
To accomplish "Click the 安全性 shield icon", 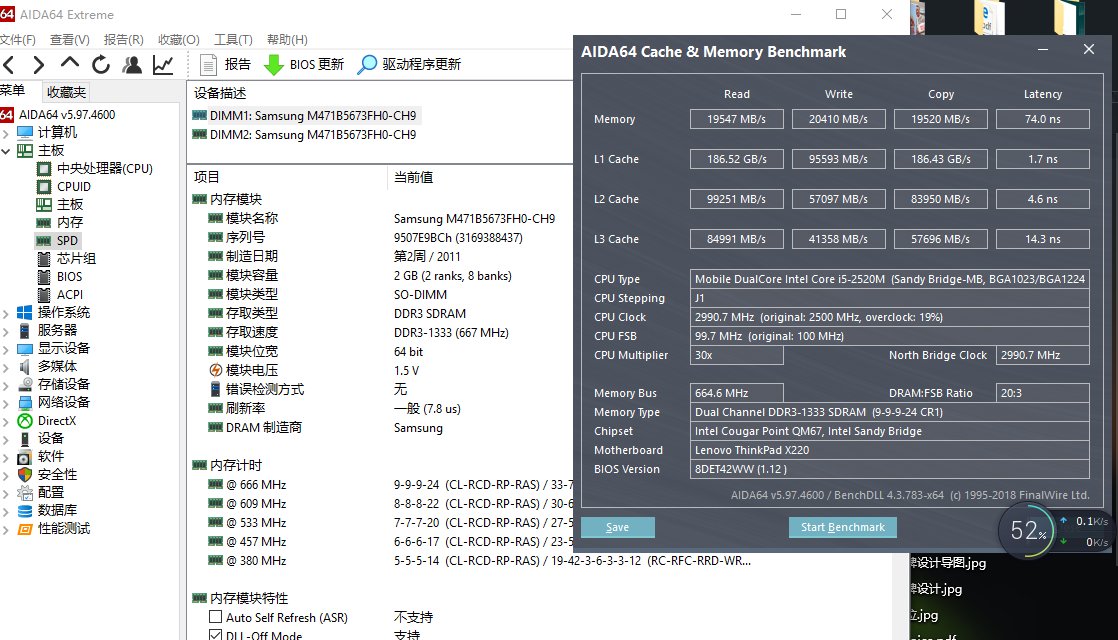I will click(25, 475).
